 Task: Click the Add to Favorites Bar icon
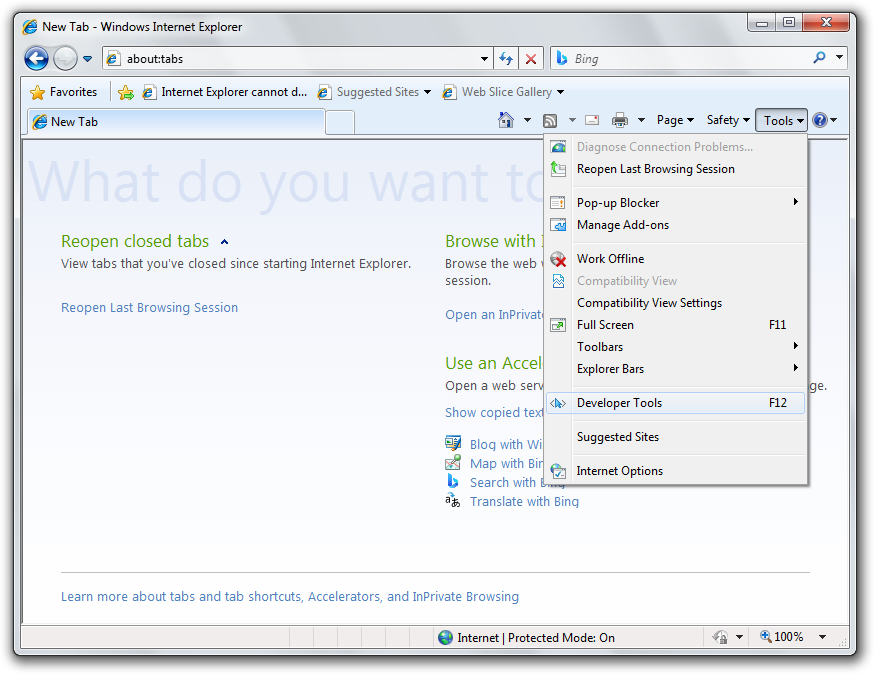[x=126, y=92]
